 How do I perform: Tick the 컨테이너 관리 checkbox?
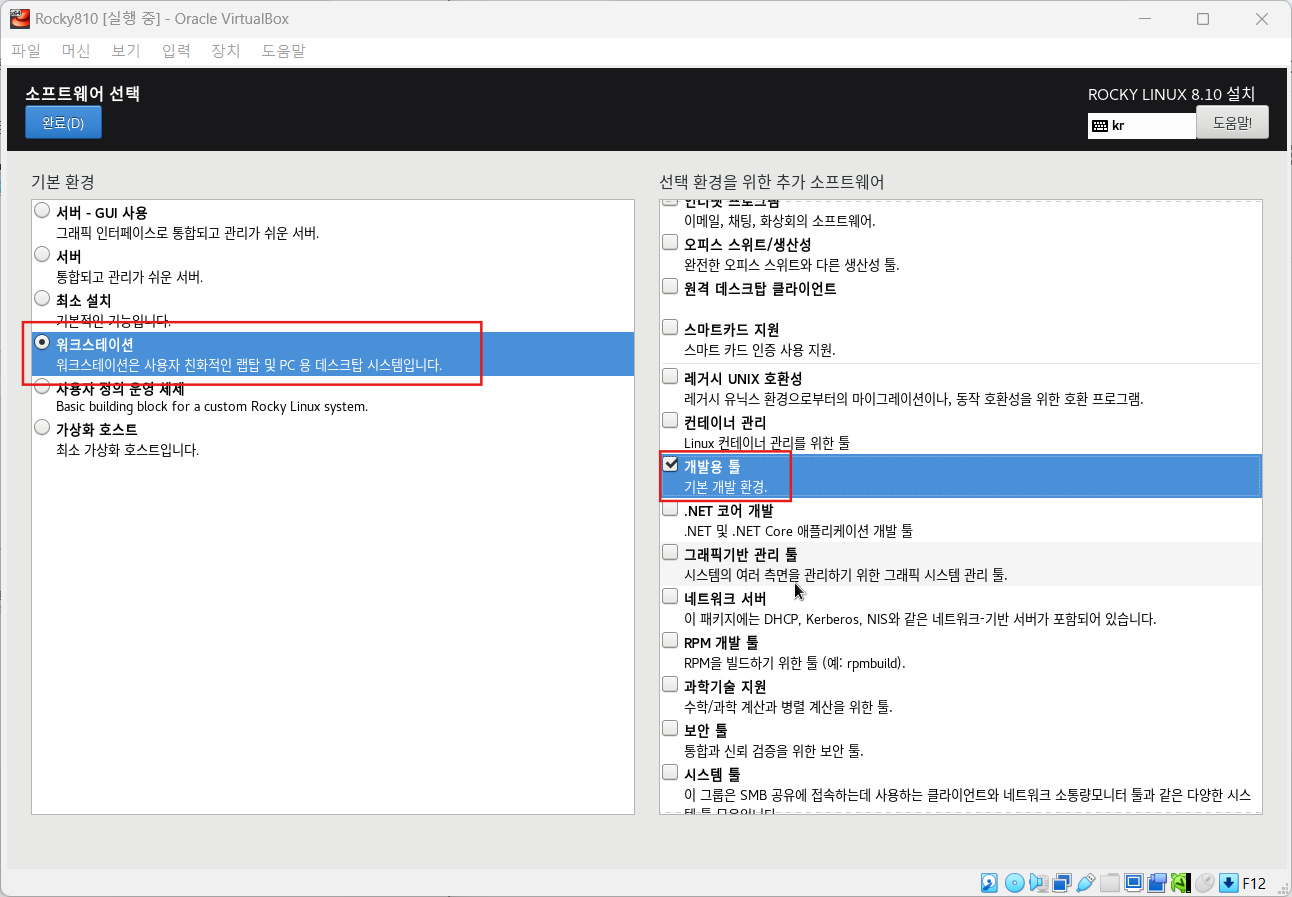click(670, 420)
